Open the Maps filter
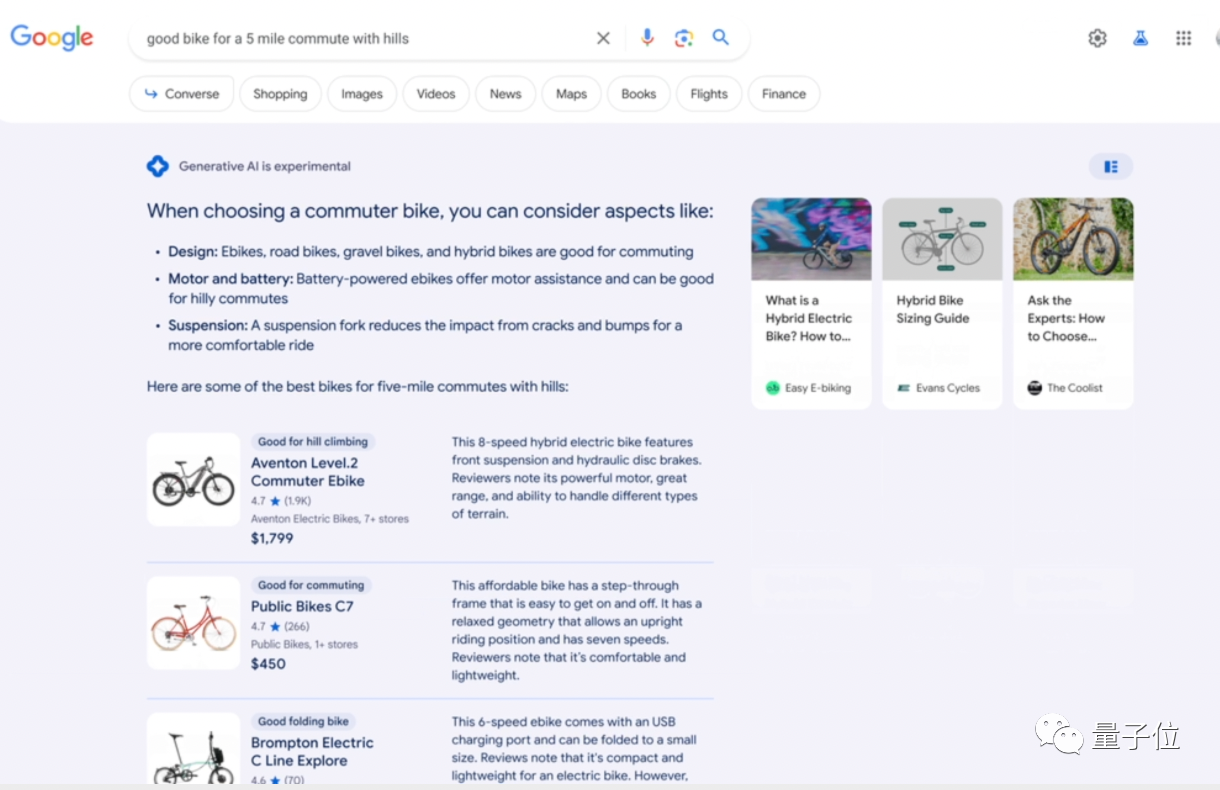This screenshot has height=790, width=1220. [571, 94]
